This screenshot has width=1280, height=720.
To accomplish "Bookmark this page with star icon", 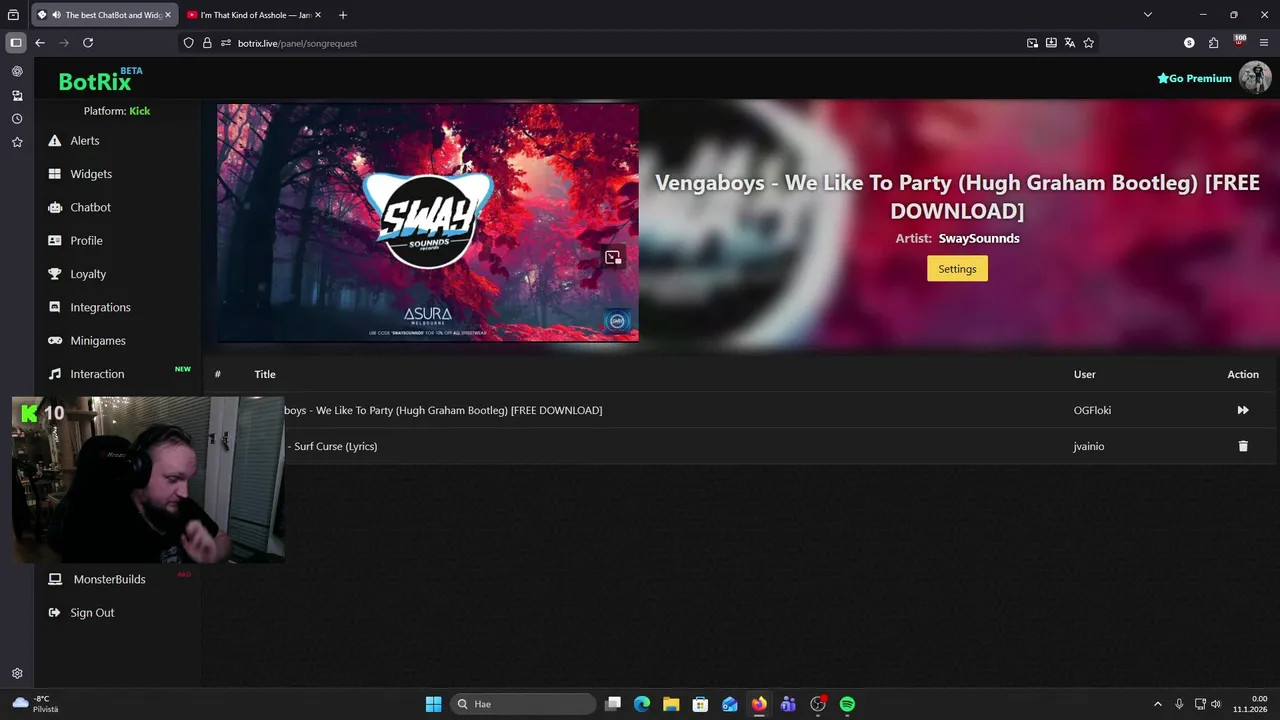I will [1089, 43].
